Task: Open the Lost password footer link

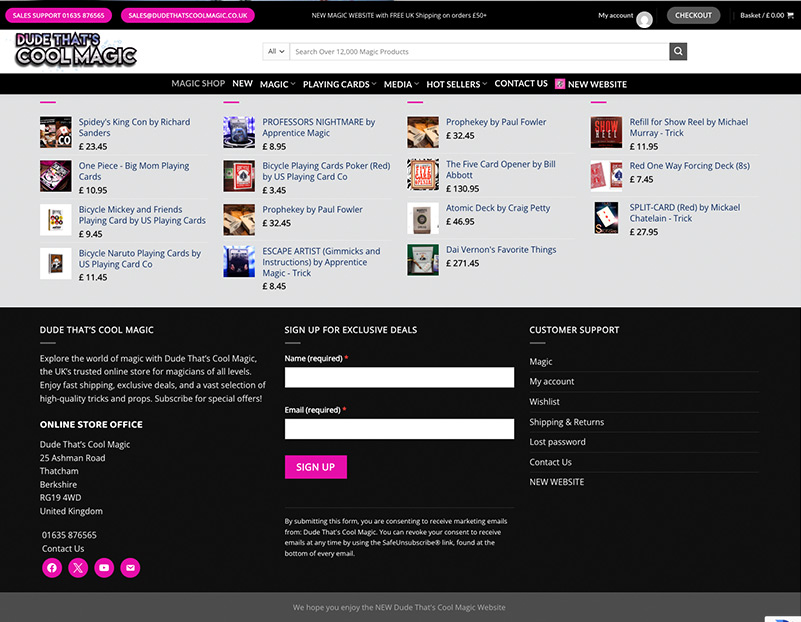Action: tap(557, 442)
